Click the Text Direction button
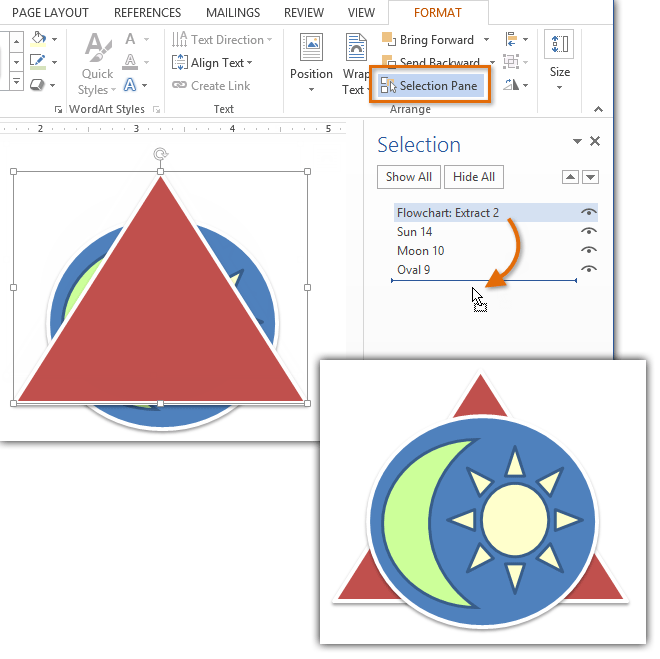The height and width of the screenshot is (659, 660). click(222, 40)
